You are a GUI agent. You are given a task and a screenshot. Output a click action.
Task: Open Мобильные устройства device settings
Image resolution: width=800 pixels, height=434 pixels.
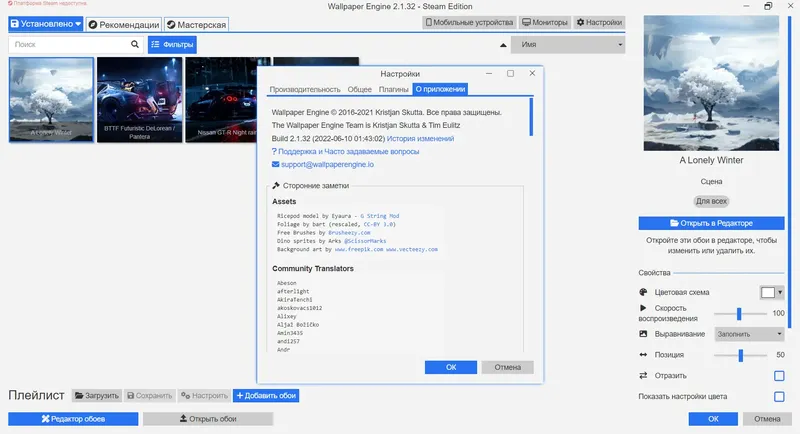point(469,22)
